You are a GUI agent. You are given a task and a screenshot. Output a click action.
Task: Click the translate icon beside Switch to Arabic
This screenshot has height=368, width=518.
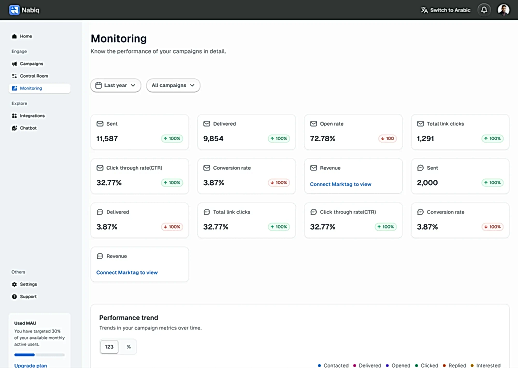424,10
